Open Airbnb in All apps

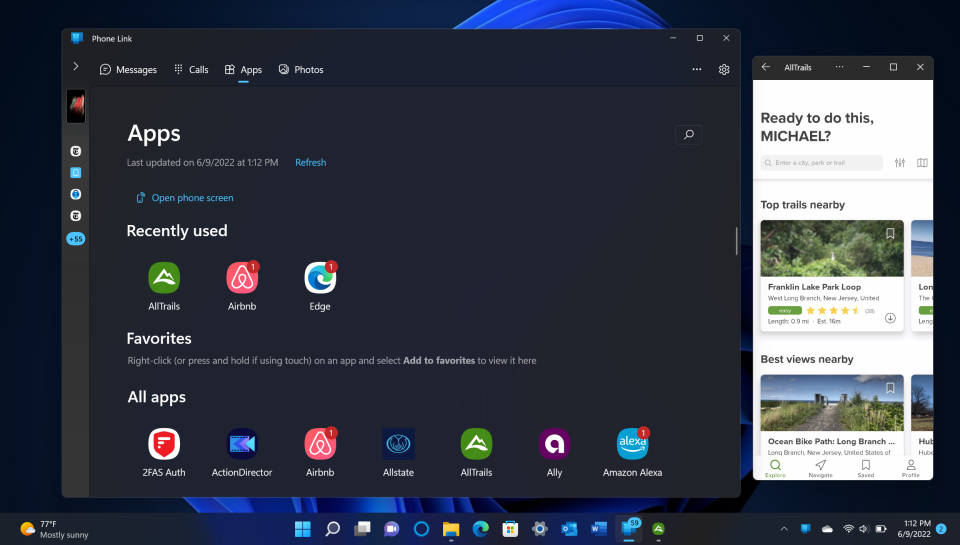[320, 444]
